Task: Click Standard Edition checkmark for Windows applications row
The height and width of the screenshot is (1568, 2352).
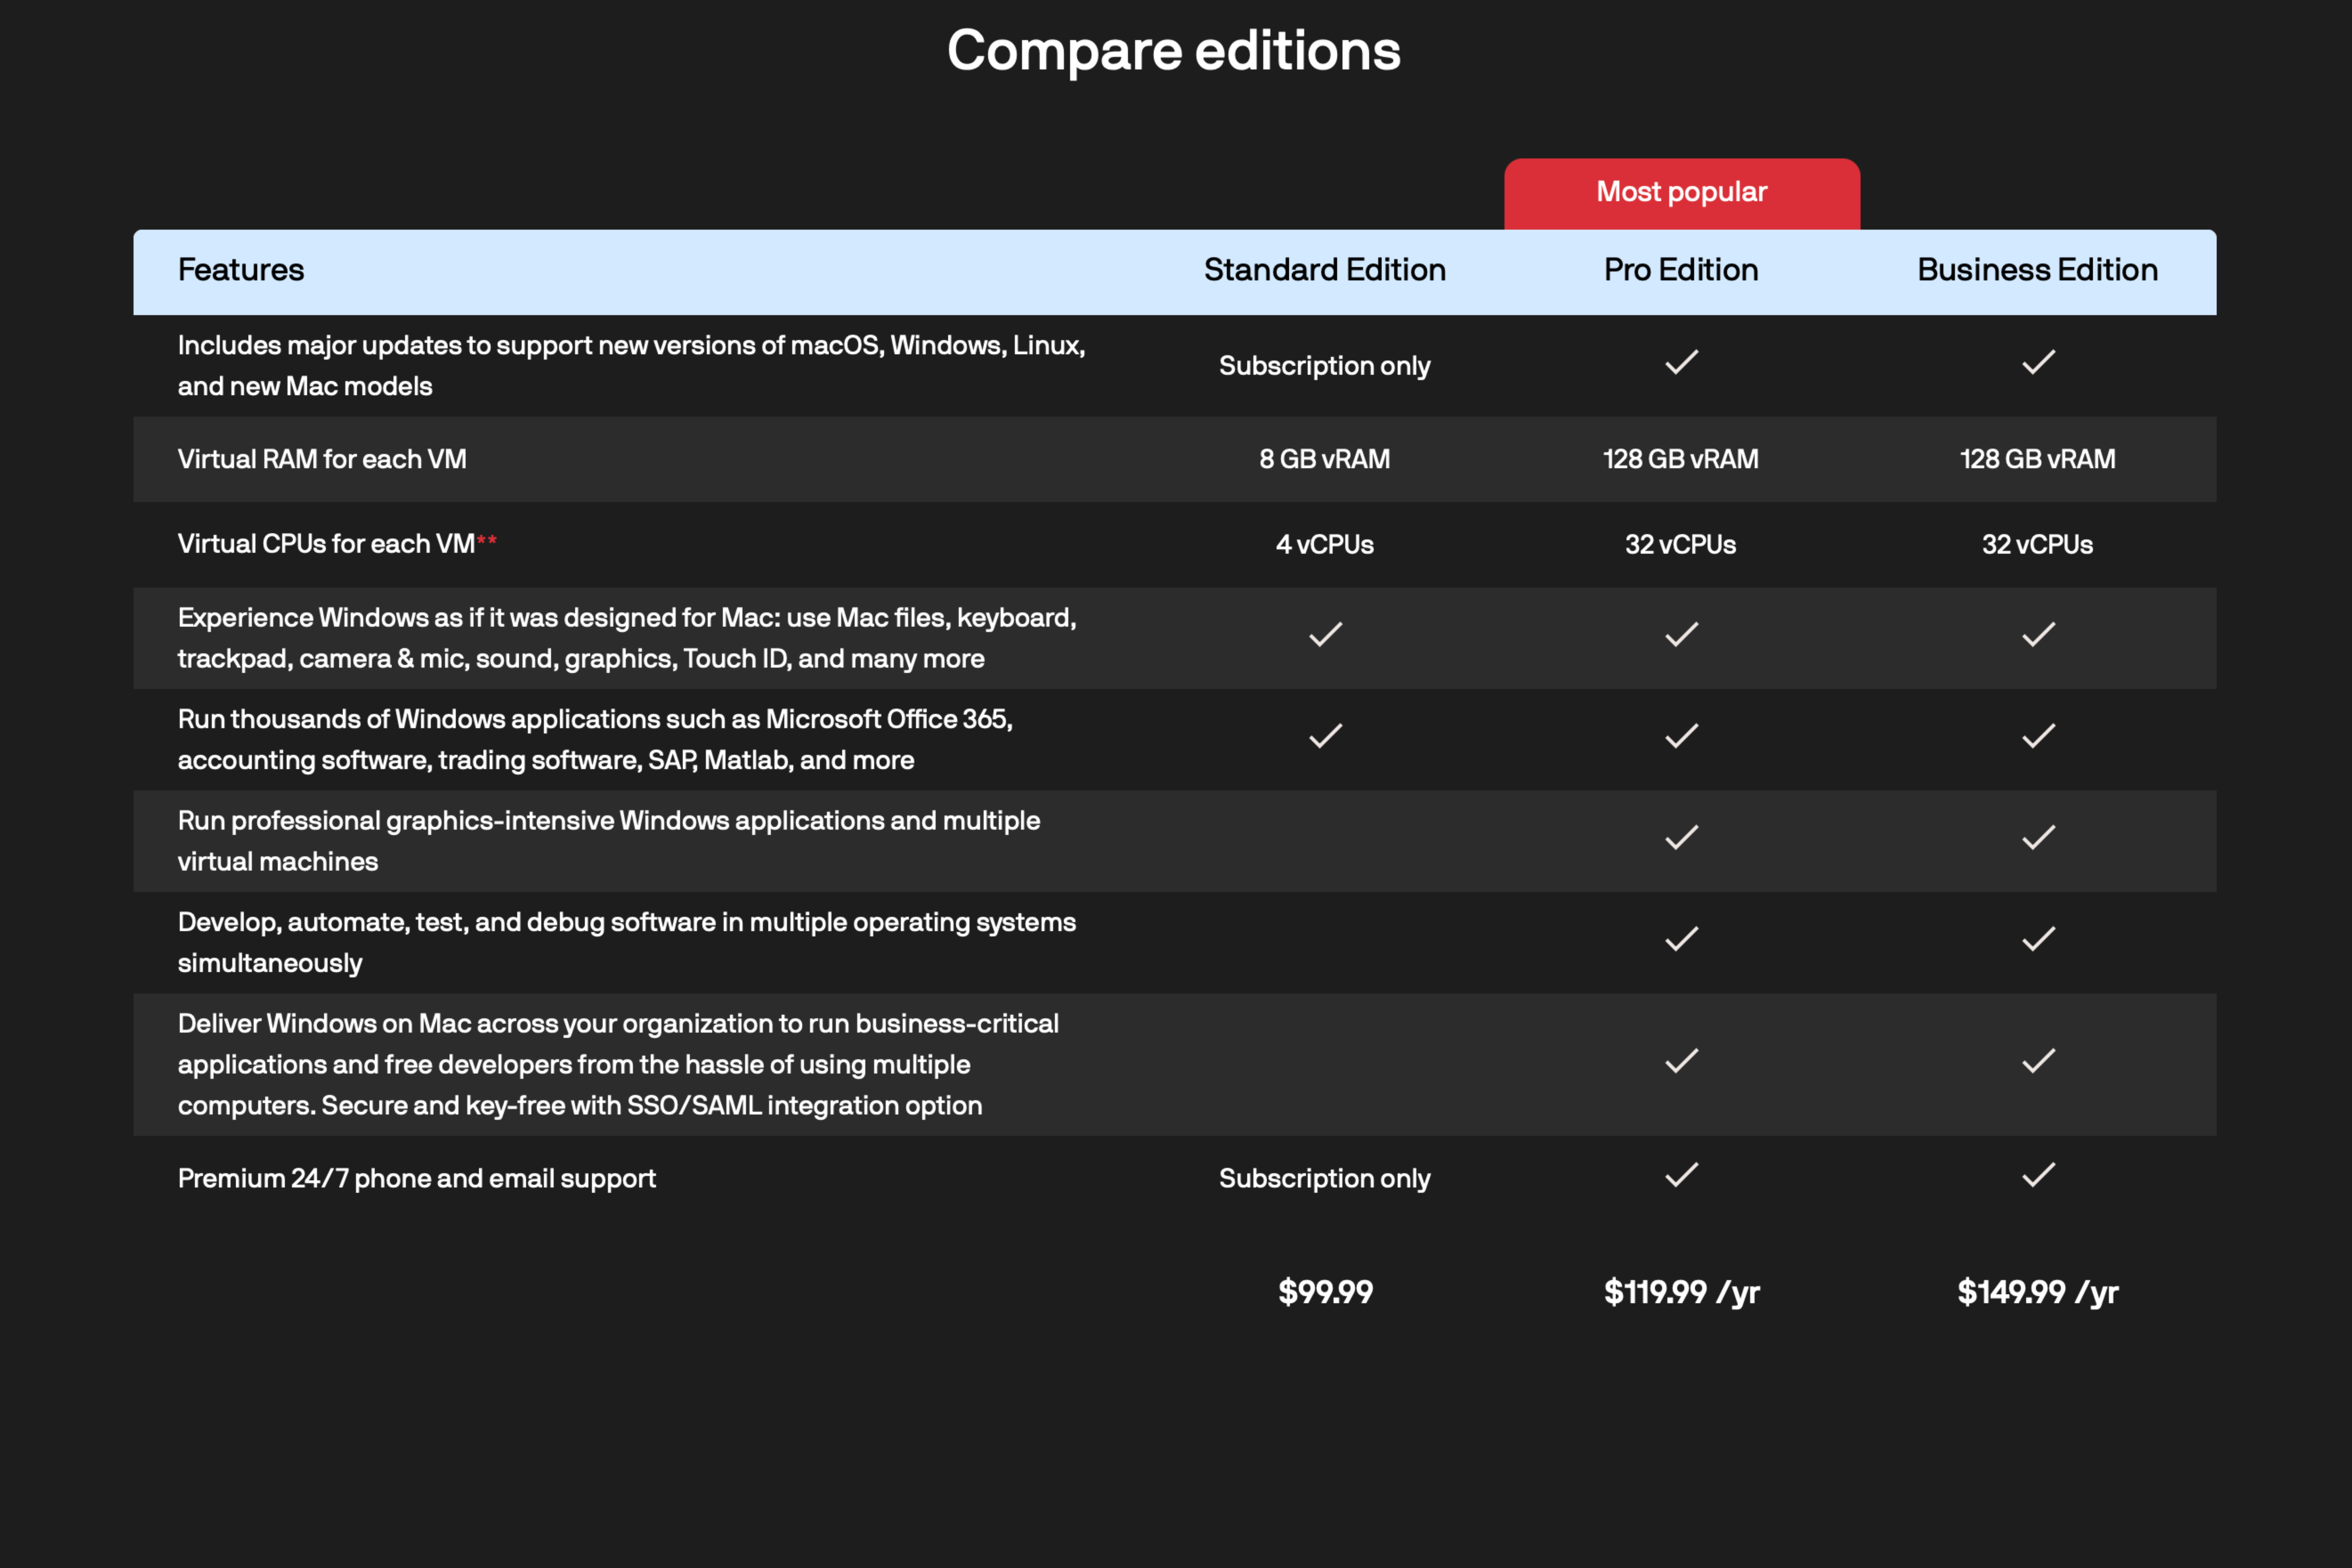Action: 1325,736
